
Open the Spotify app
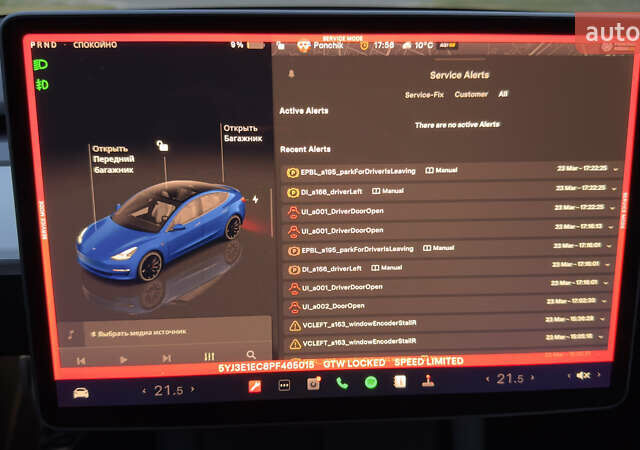(x=371, y=382)
